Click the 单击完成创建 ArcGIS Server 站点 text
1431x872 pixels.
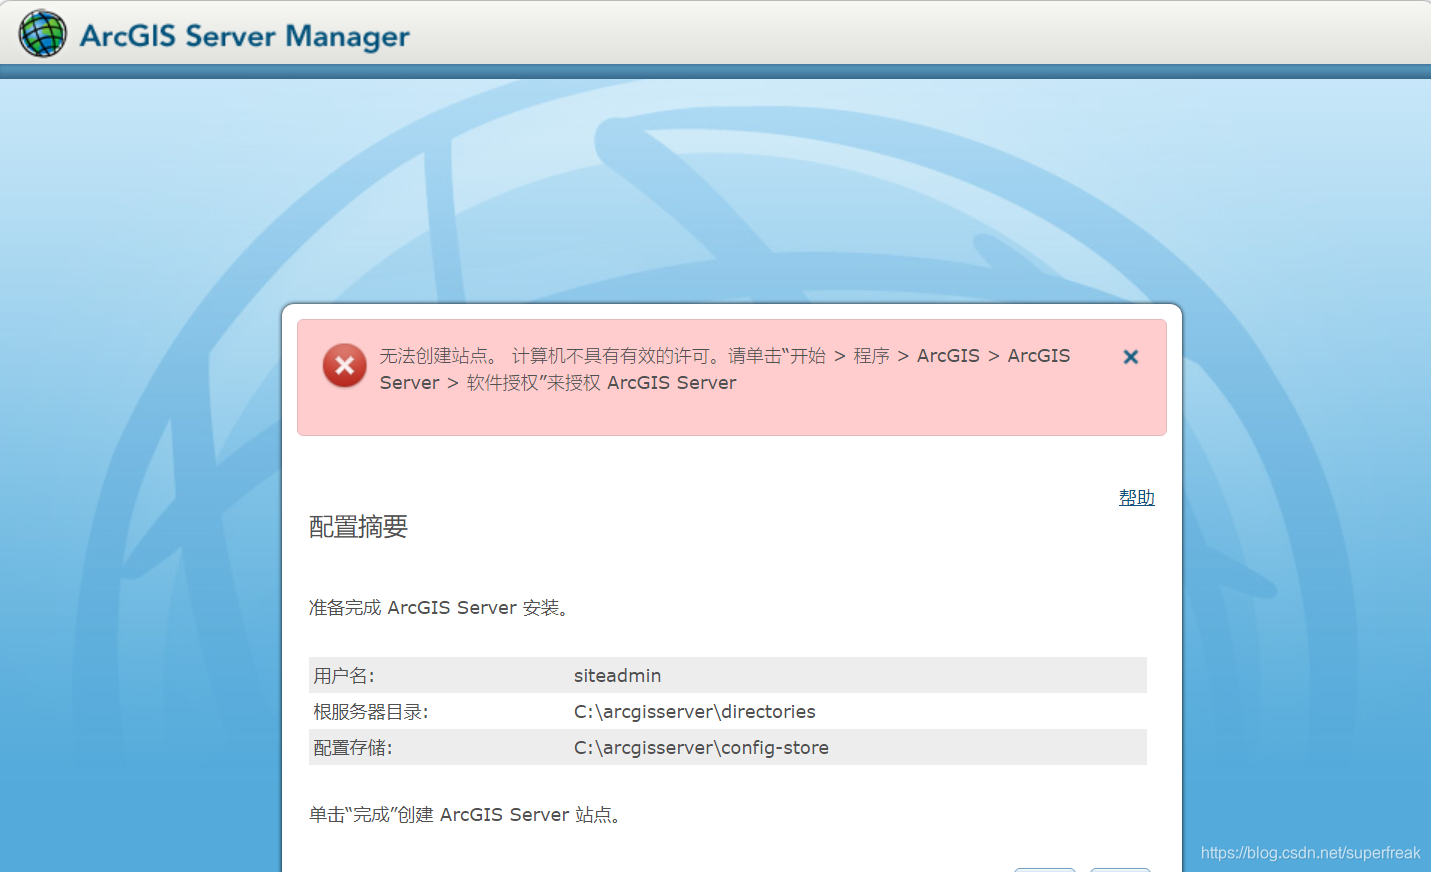point(466,815)
